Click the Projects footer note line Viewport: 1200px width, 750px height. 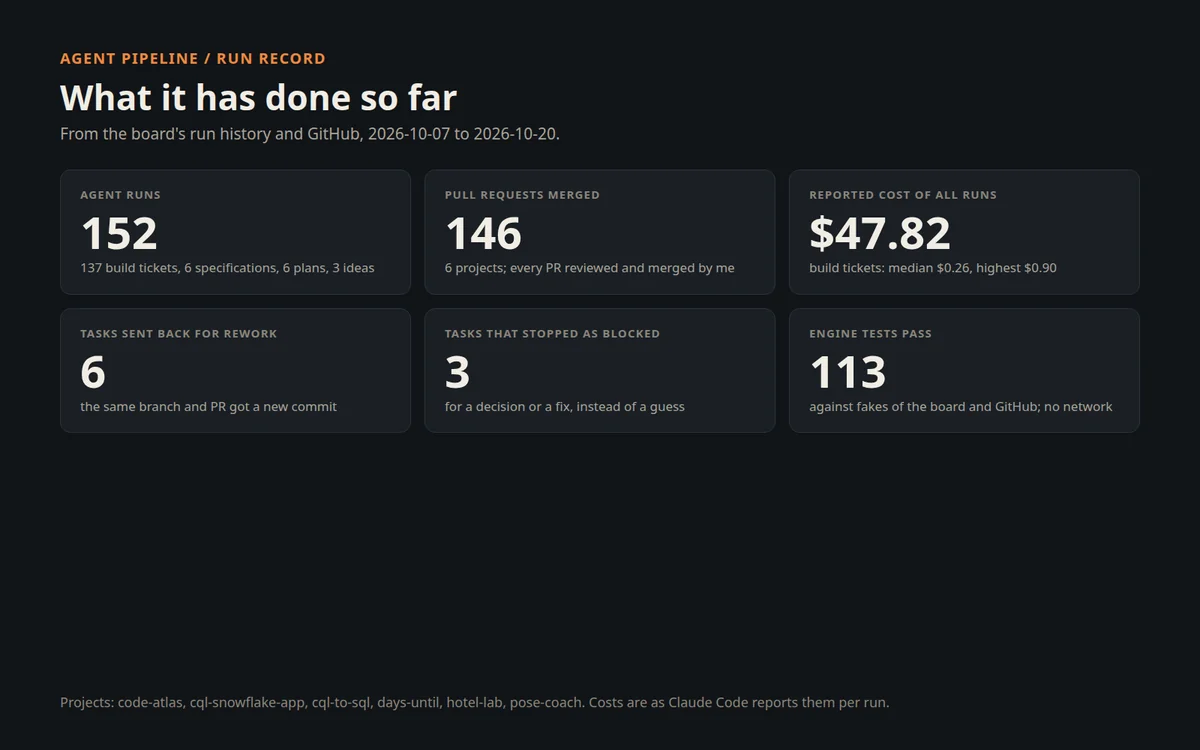coord(474,703)
